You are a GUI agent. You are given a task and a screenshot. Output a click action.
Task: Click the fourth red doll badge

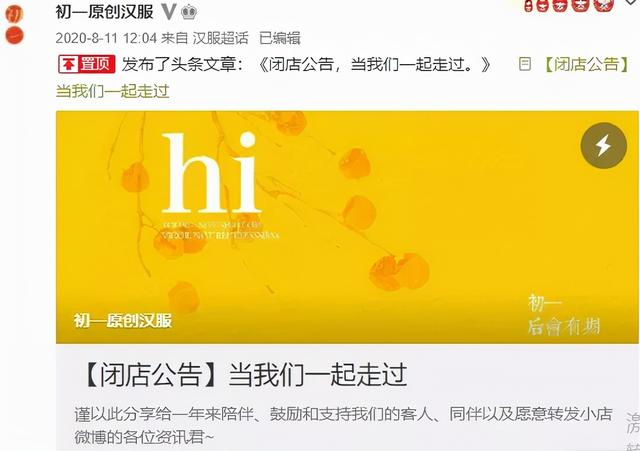(580, 5)
